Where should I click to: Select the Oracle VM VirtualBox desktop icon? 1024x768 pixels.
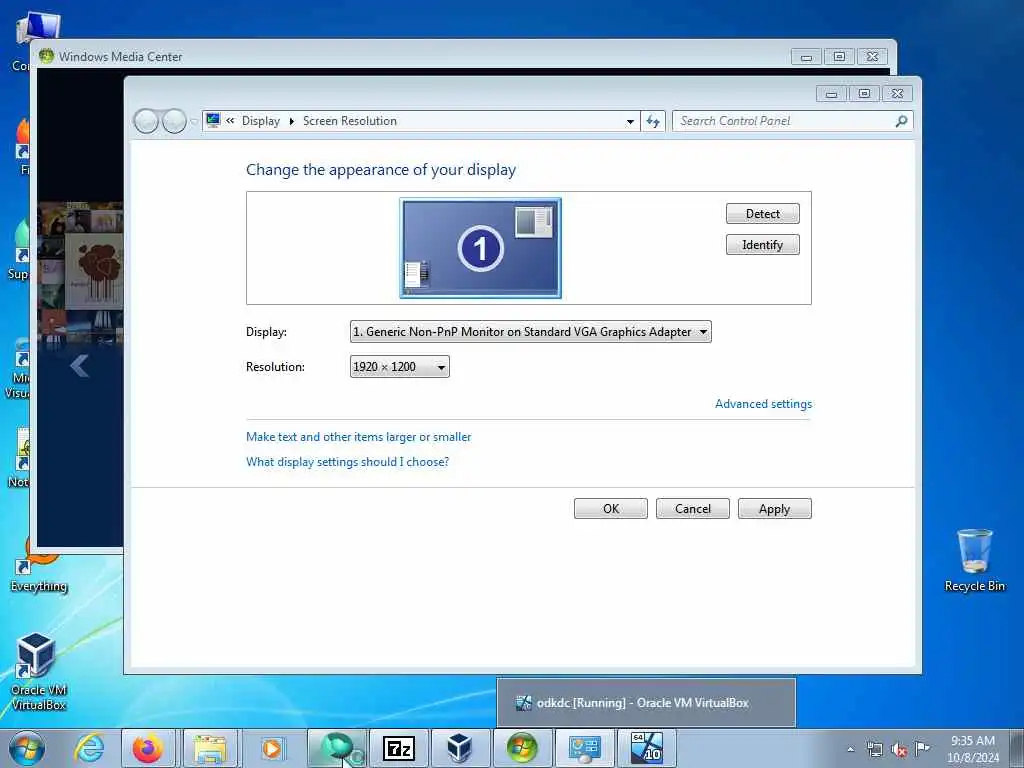point(38,671)
